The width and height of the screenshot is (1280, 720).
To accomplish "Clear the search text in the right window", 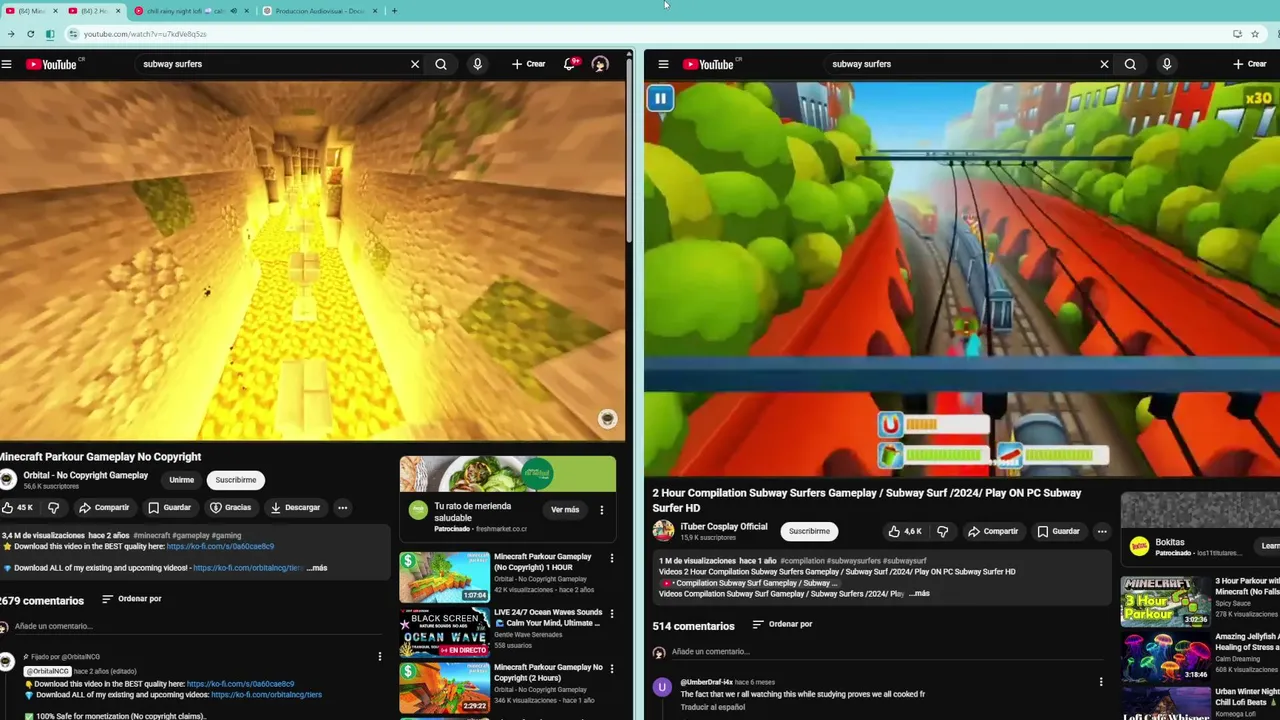I will (1104, 64).
